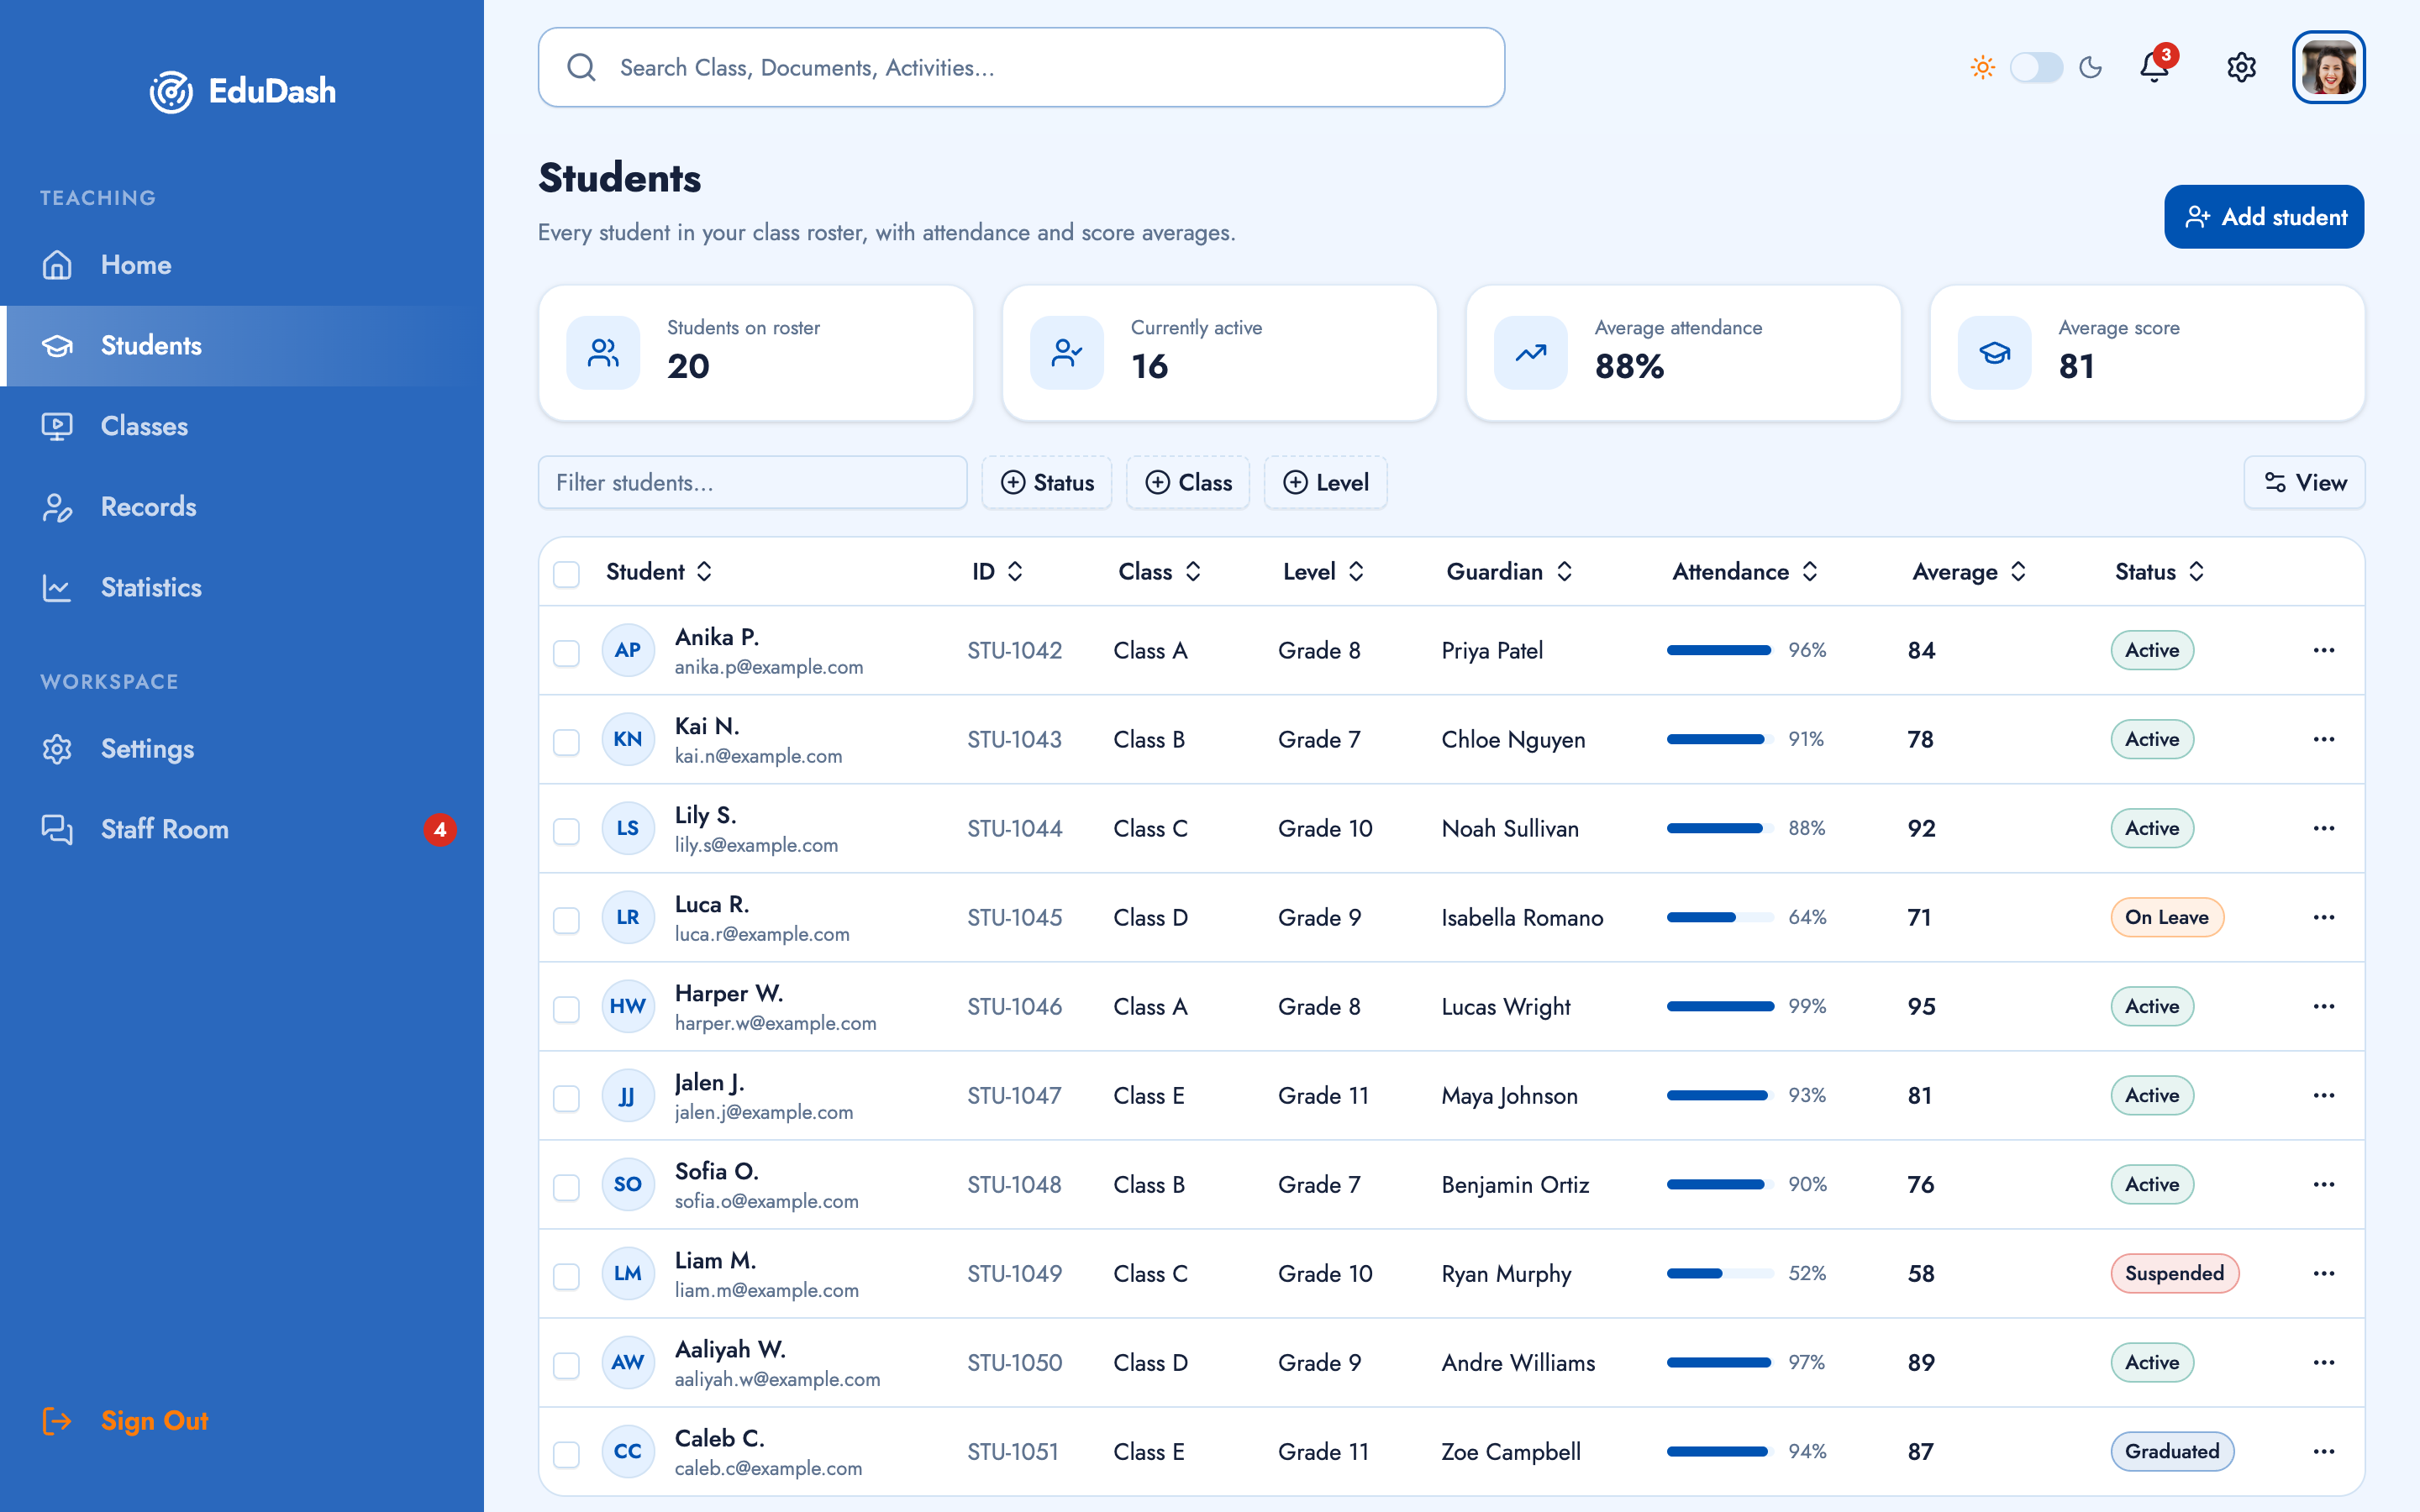
Task: Open the settings gear in top bar
Action: pos(2241,67)
